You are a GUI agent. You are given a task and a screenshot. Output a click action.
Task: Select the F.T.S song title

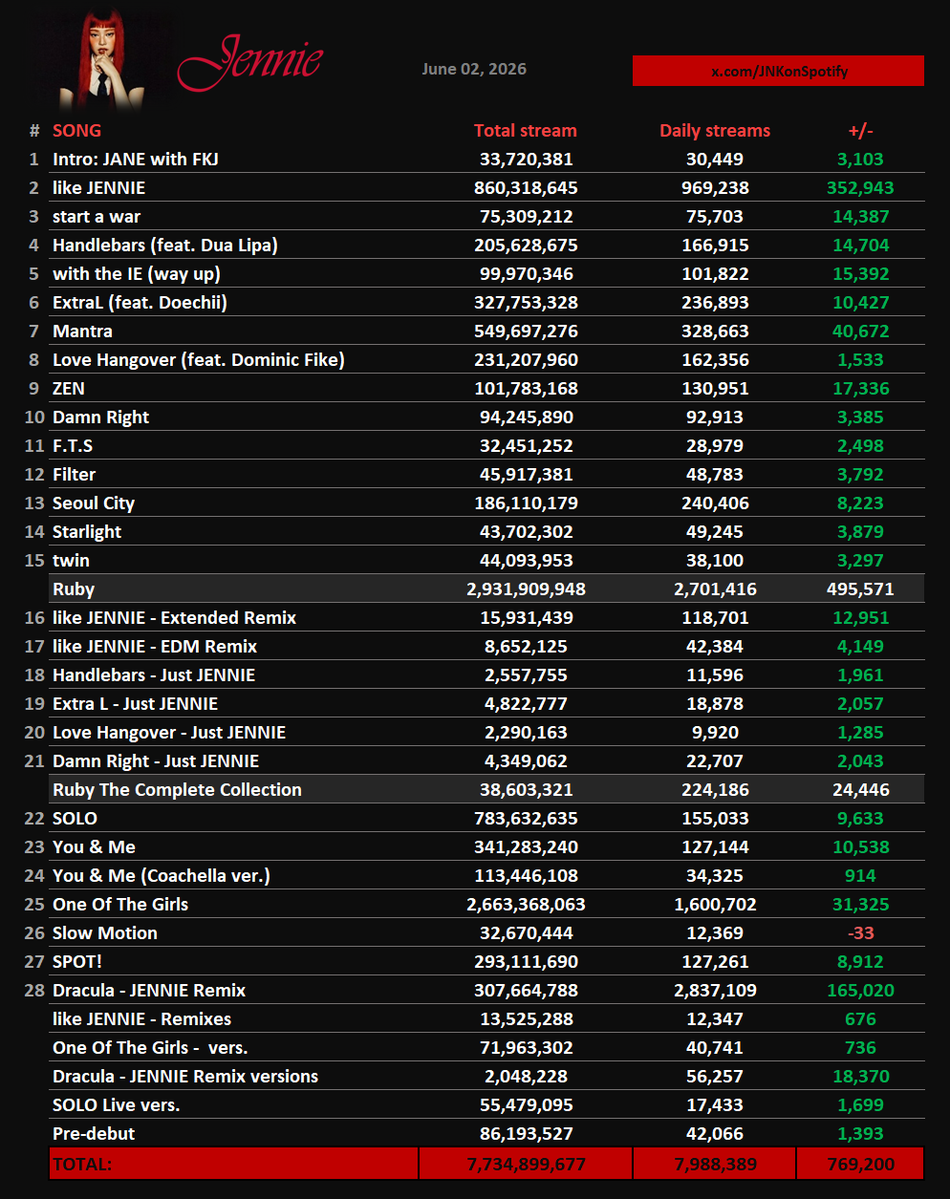(x=73, y=446)
